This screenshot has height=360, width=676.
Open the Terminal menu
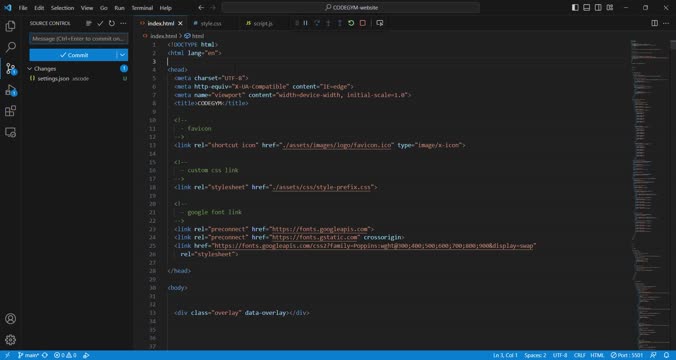(142, 8)
